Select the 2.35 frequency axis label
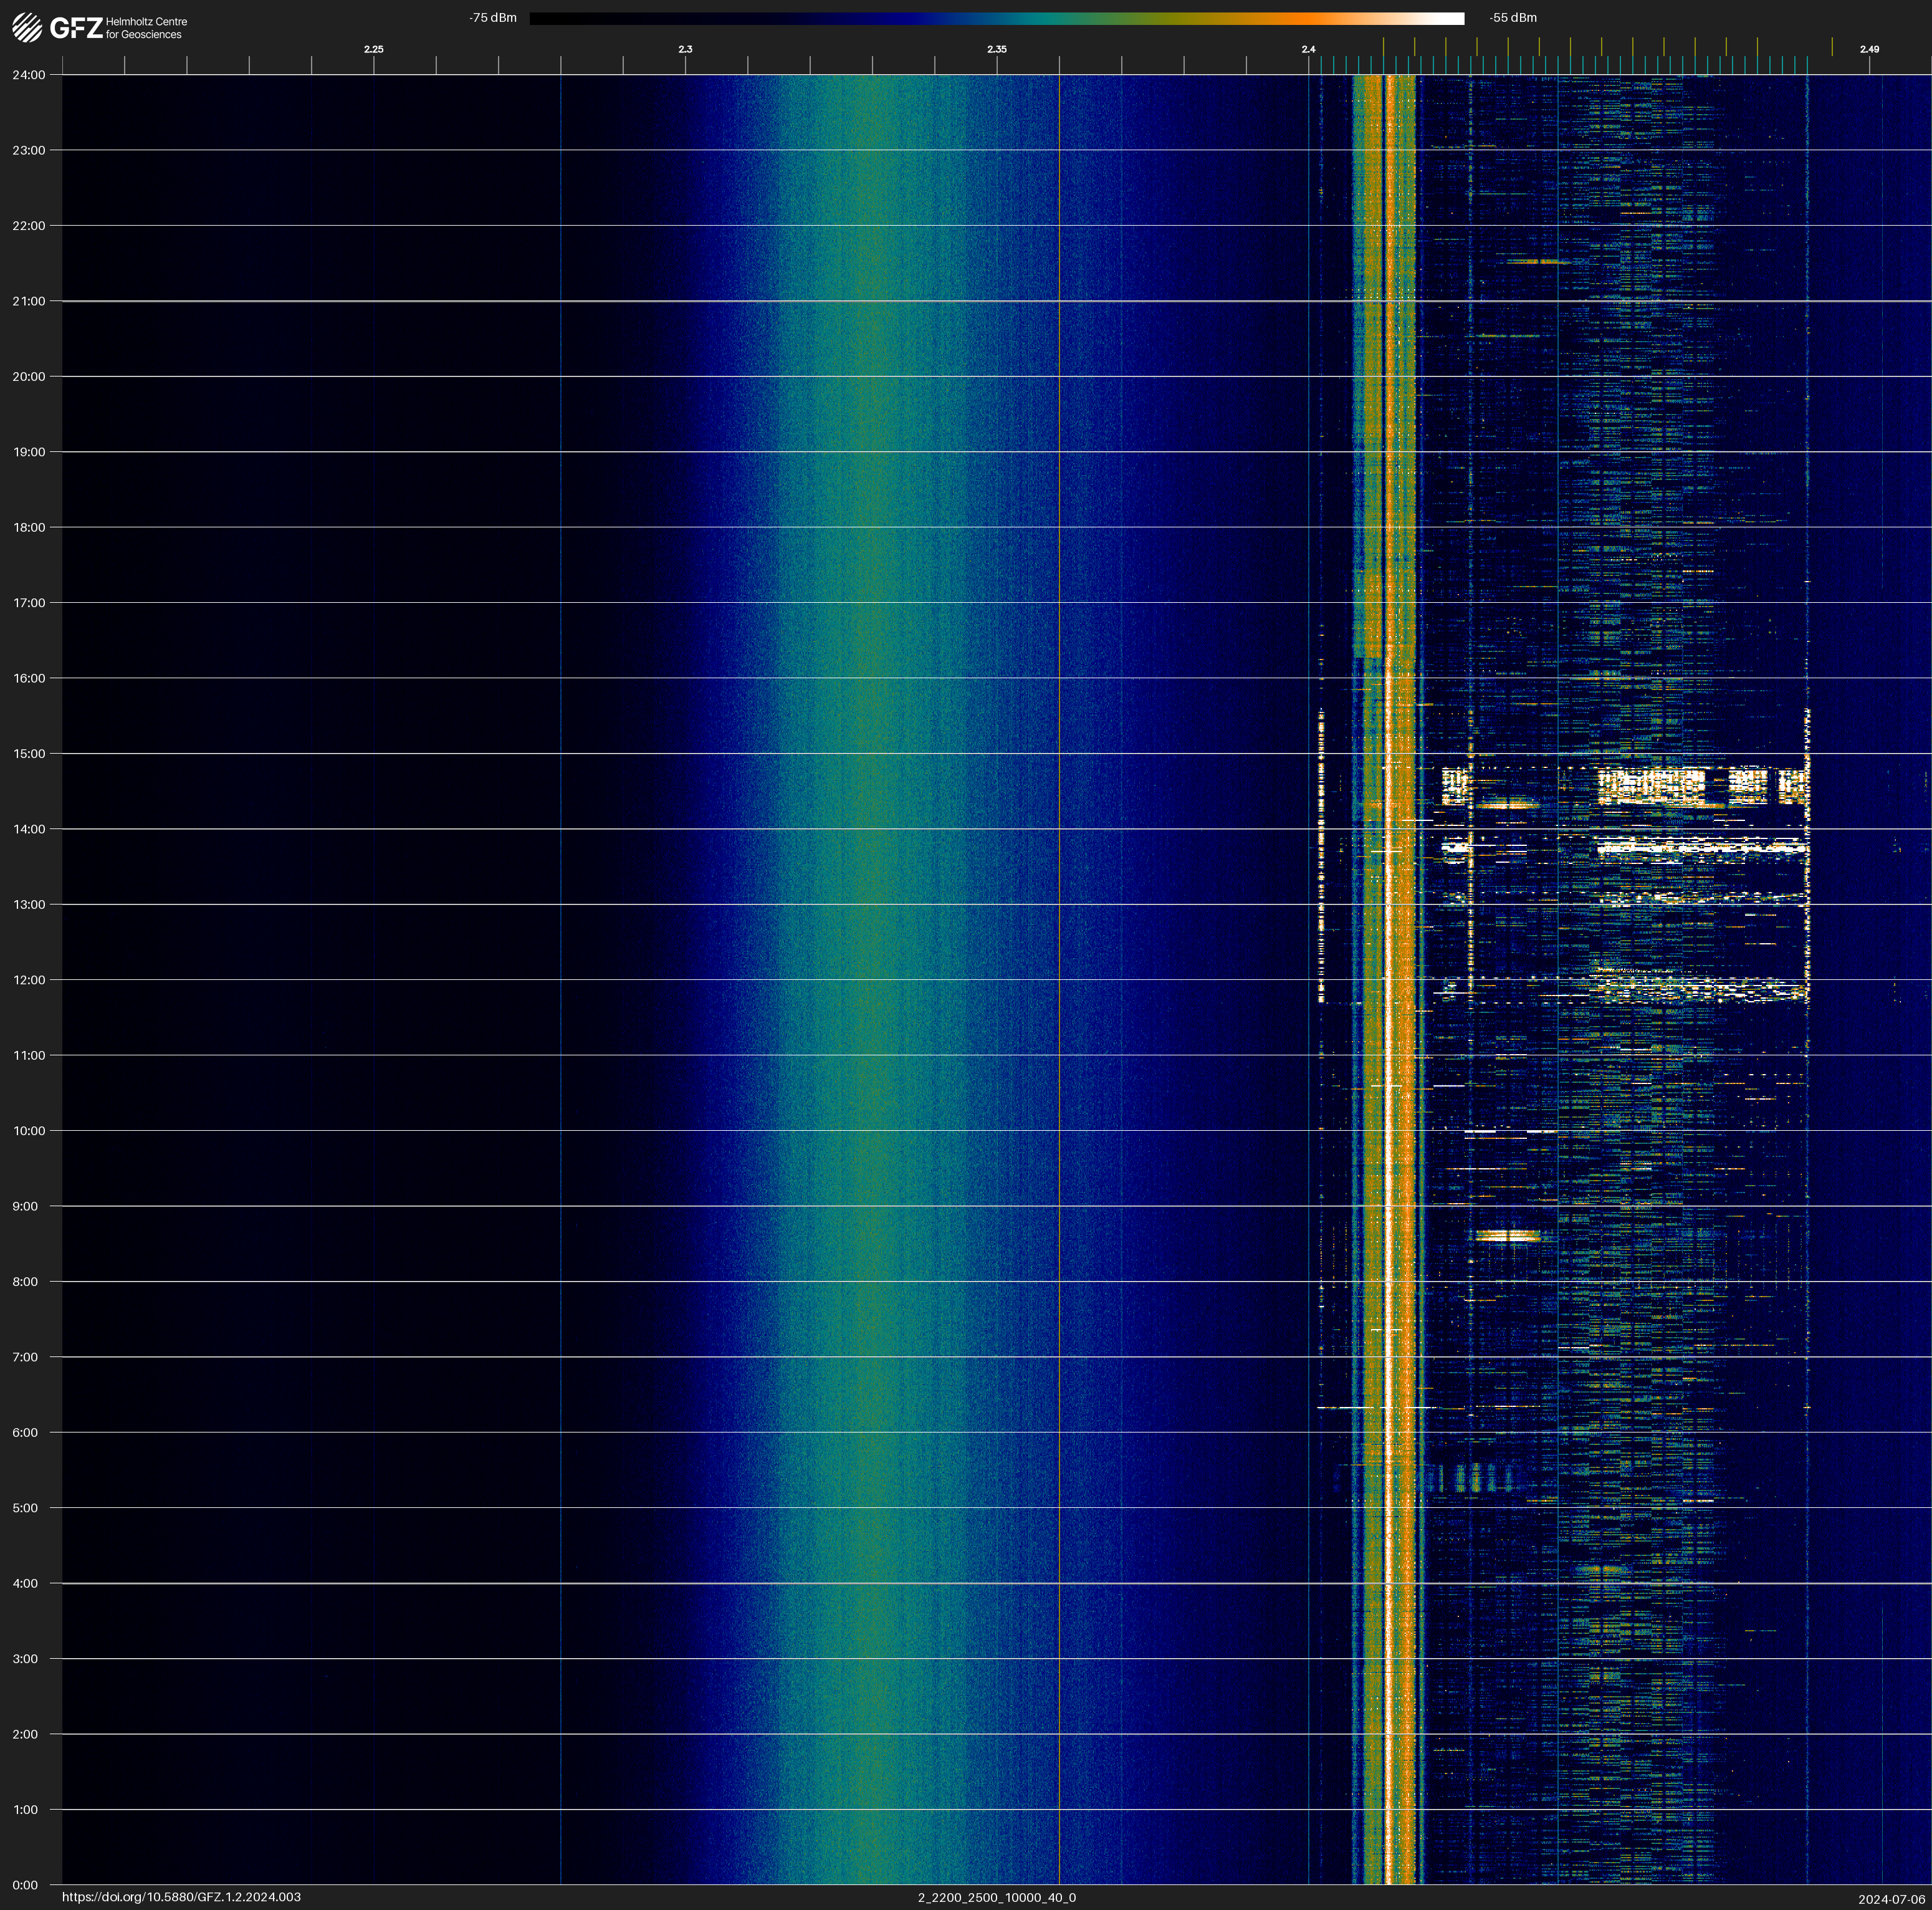 (x=996, y=49)
